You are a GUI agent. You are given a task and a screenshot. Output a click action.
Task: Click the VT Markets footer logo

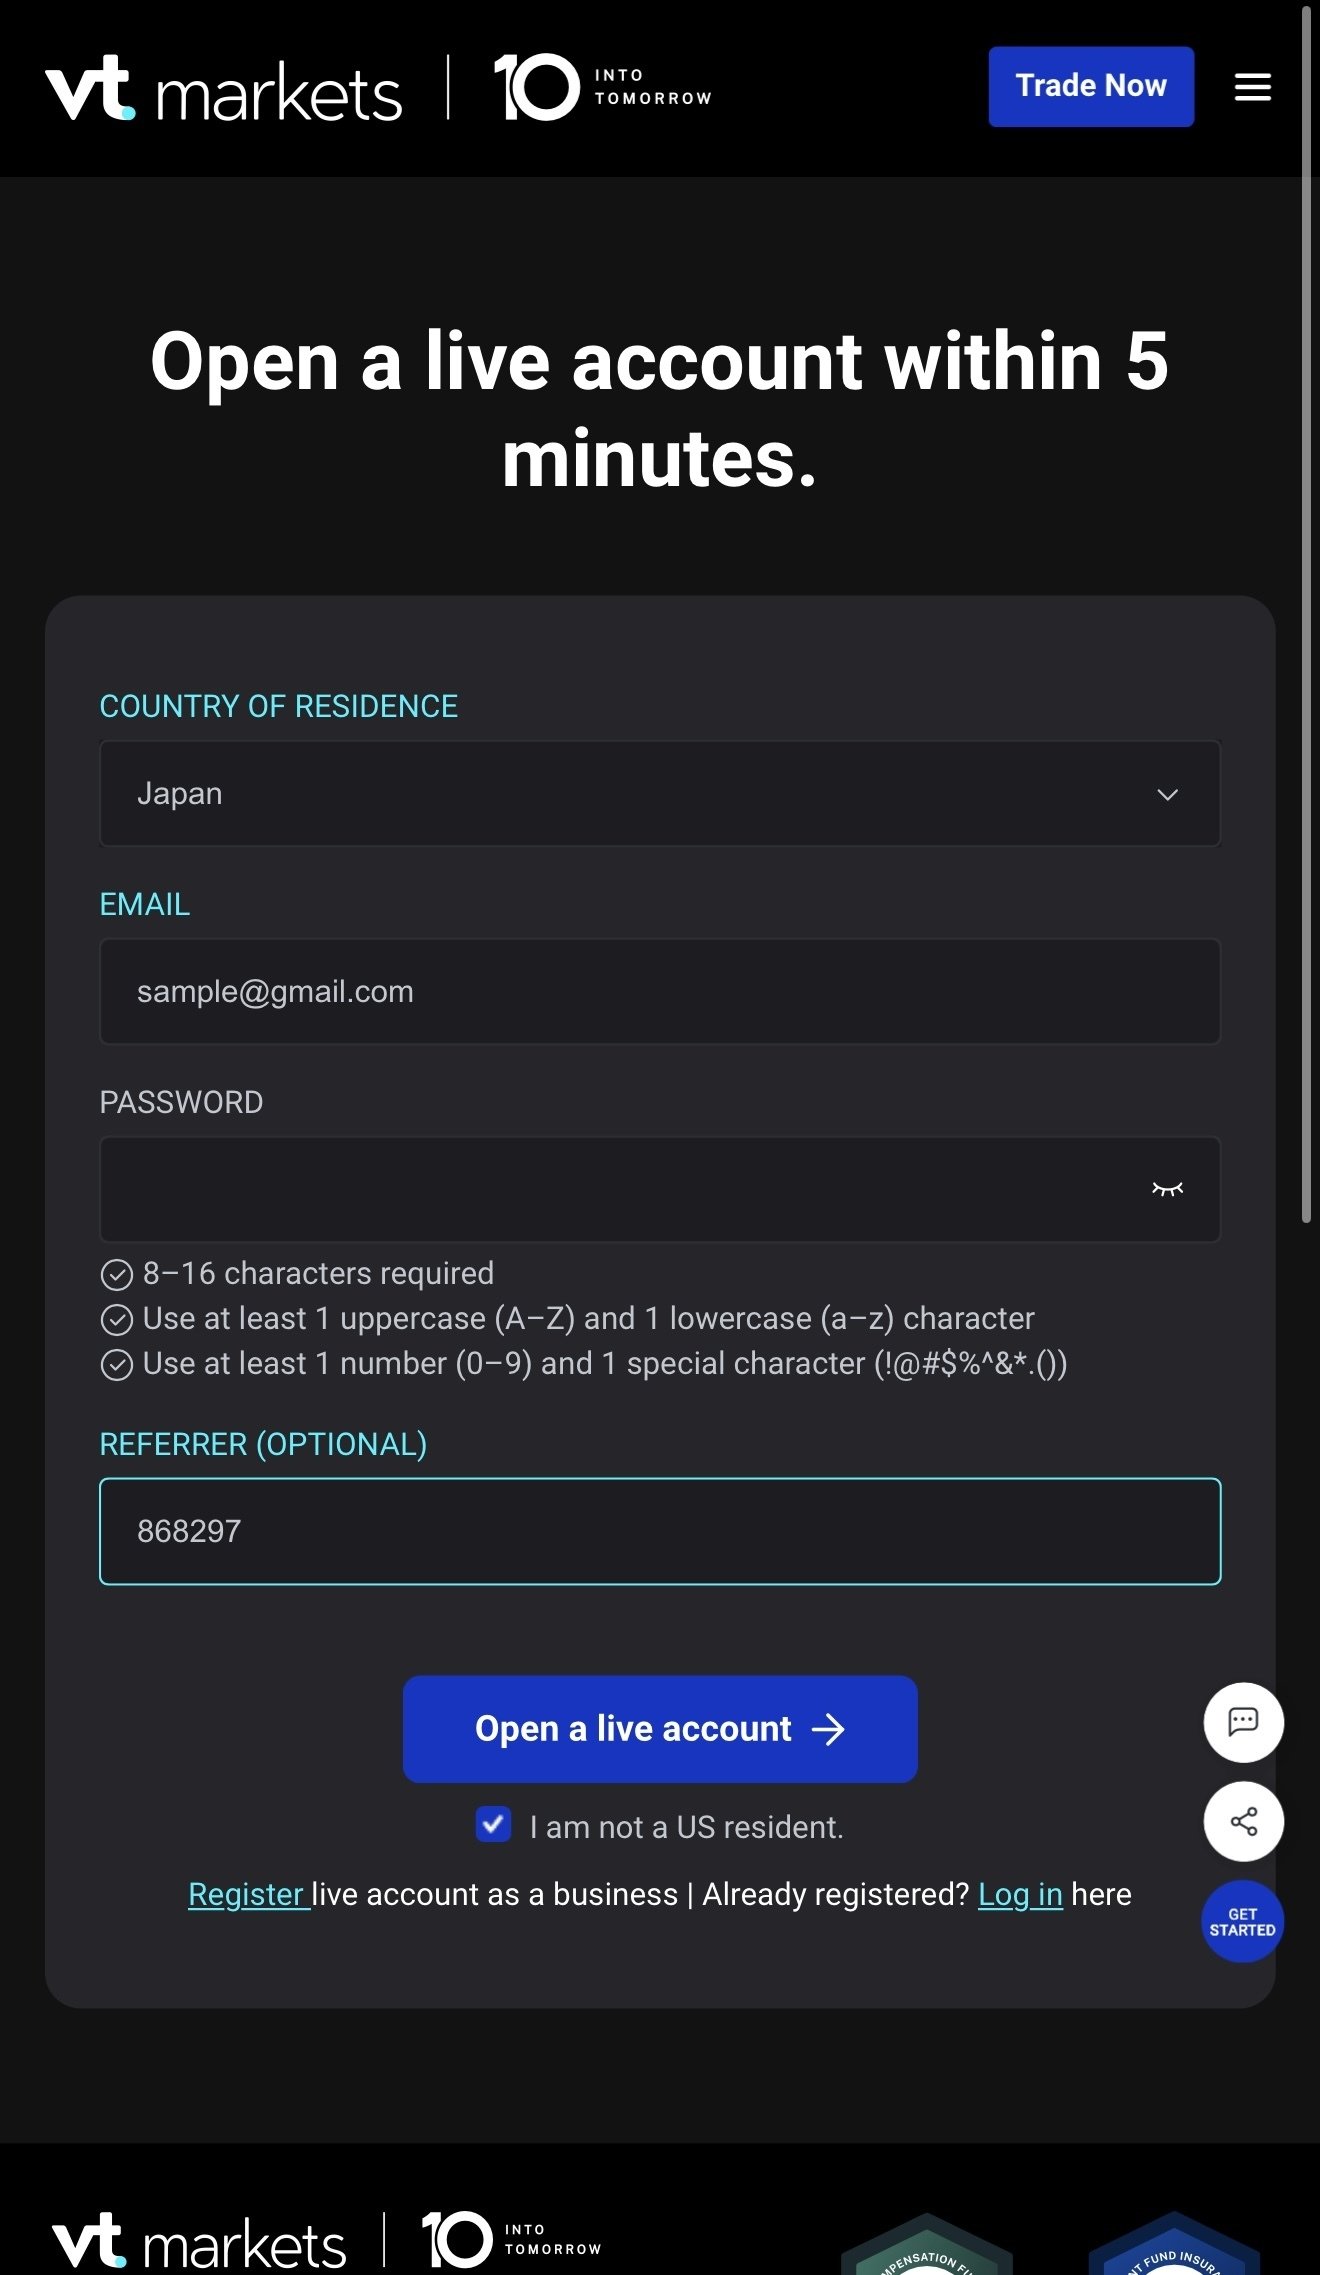[199, 2241]
